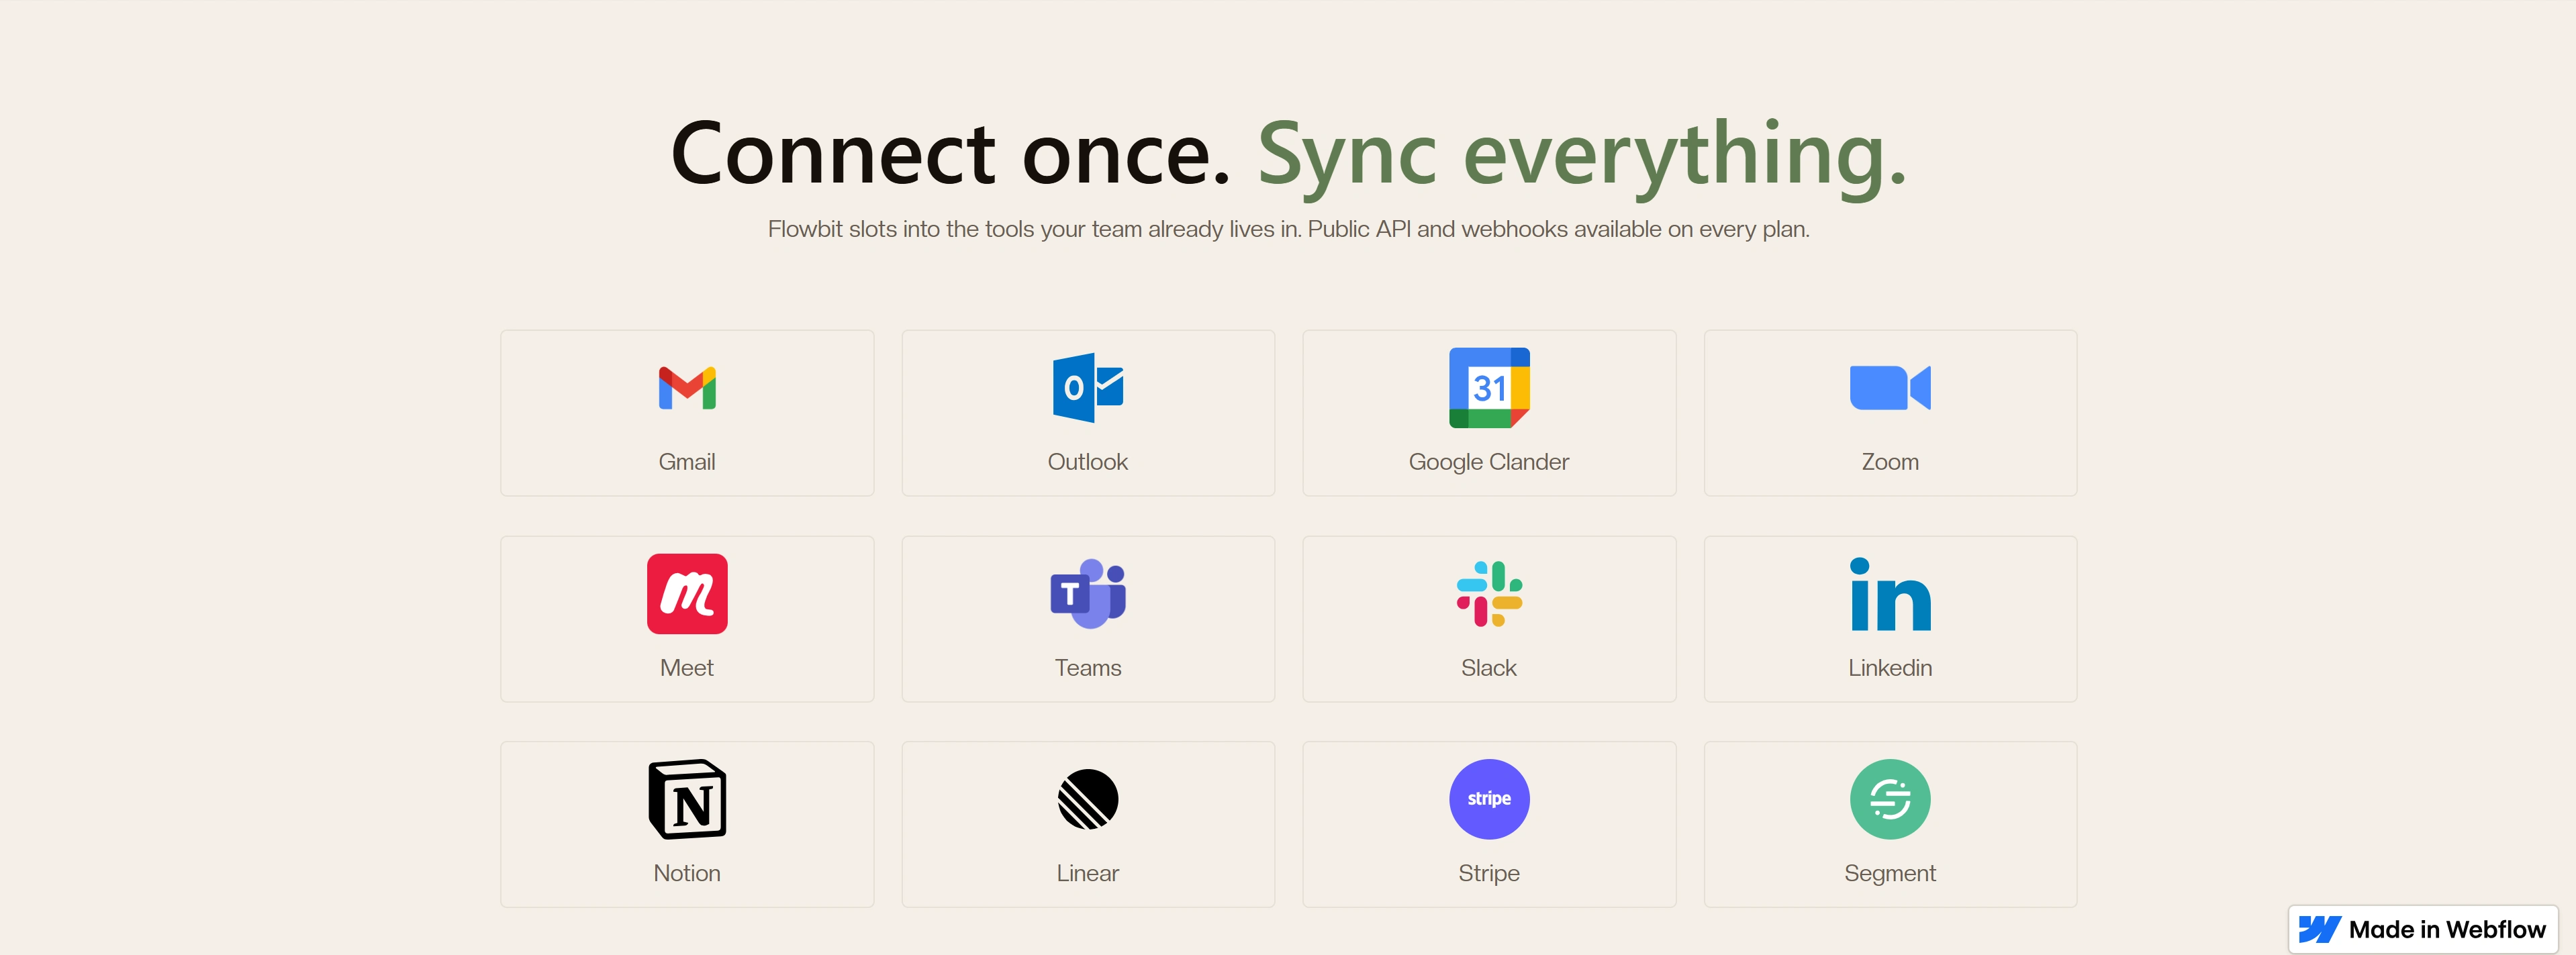Click the 'Meet' label text
The width and height of the screenshot is (2576, 955).
[687, 668]
